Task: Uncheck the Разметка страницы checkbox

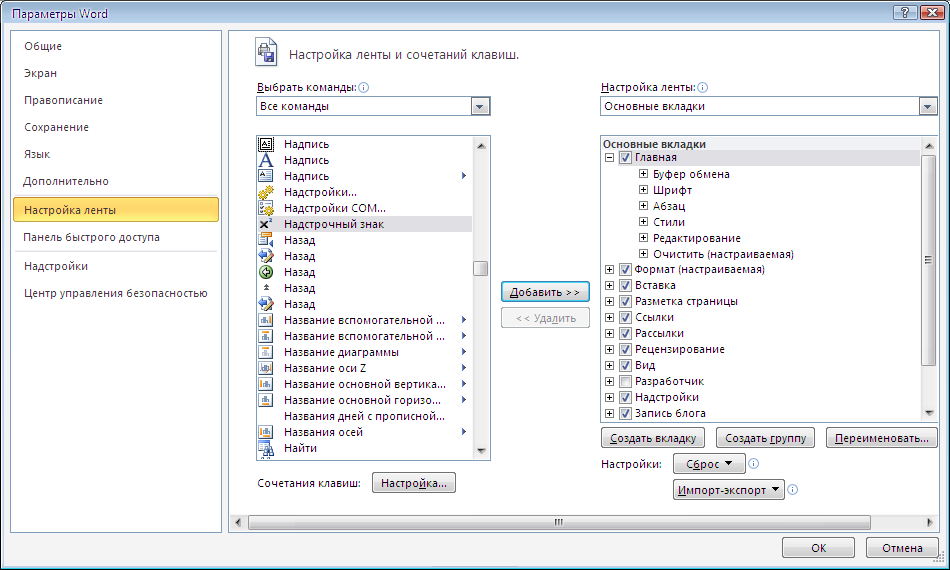Action: click(x=625, y=301)
